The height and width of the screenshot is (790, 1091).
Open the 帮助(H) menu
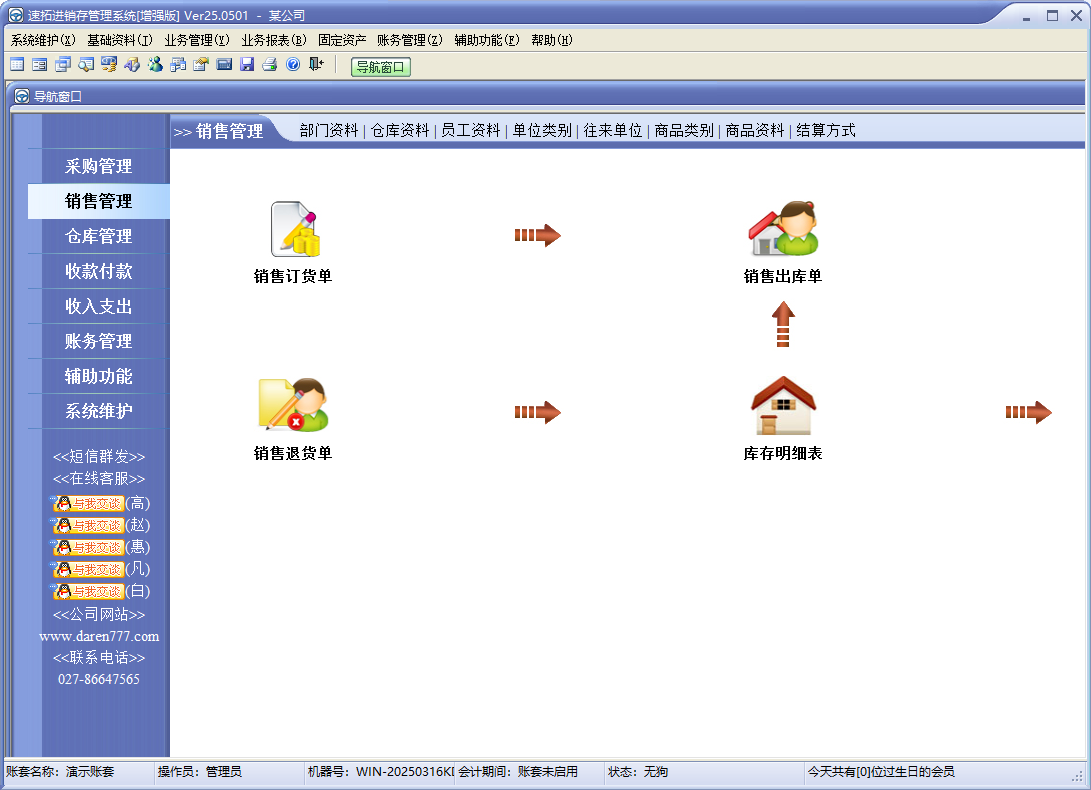tap(552, 40)
